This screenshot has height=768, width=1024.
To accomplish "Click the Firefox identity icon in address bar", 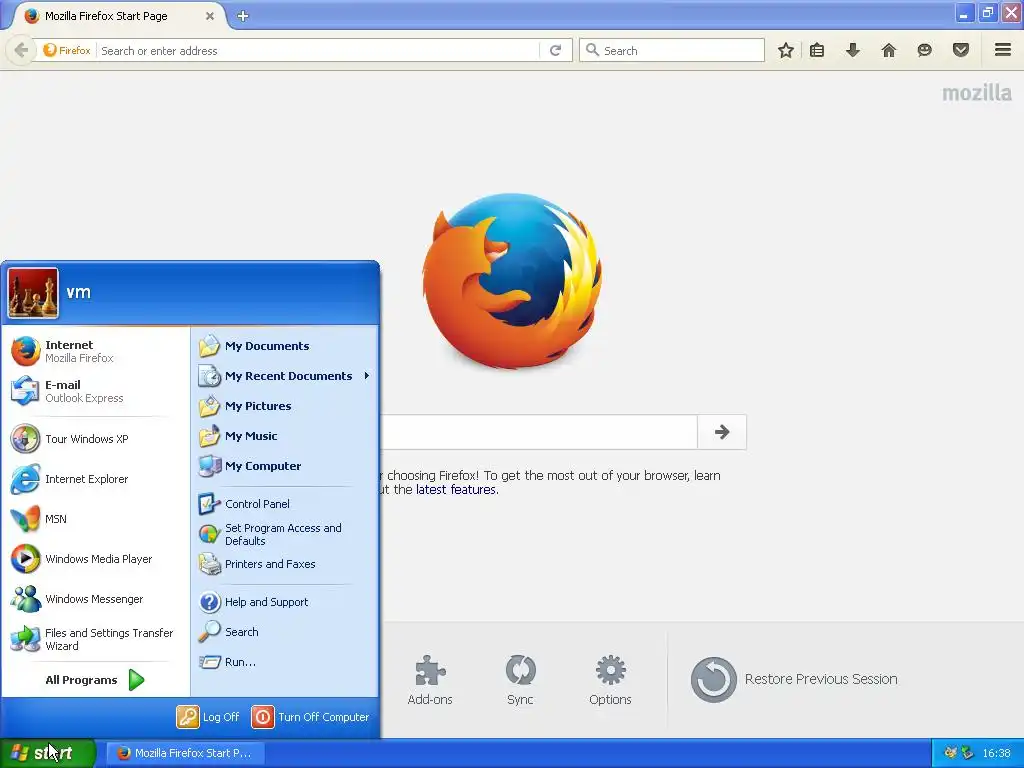I will click(x=67, y=50).
